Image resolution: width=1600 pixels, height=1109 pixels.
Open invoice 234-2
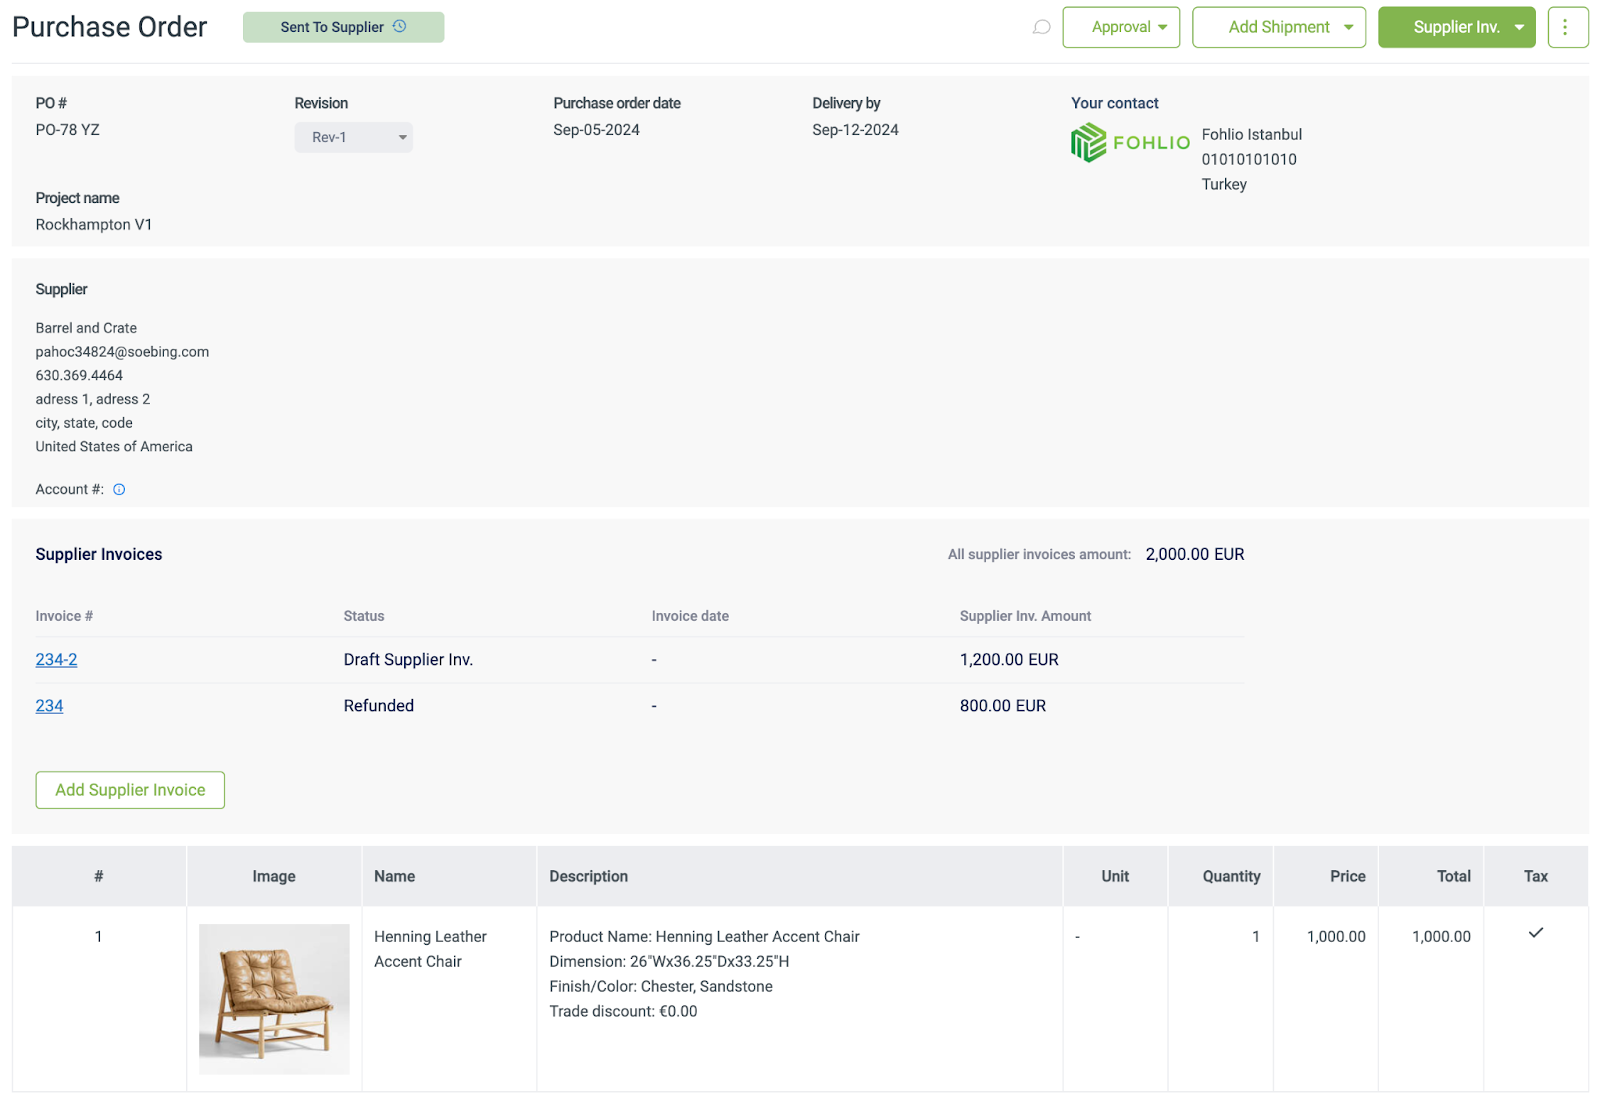pos(56,659)
